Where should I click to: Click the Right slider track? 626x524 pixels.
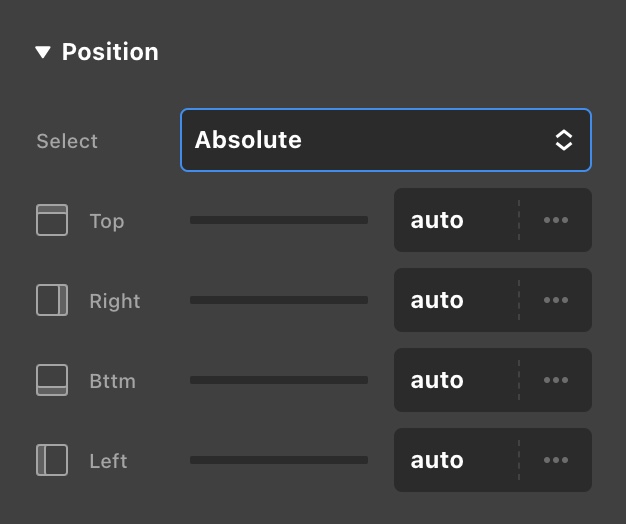[x=279, y=300]
